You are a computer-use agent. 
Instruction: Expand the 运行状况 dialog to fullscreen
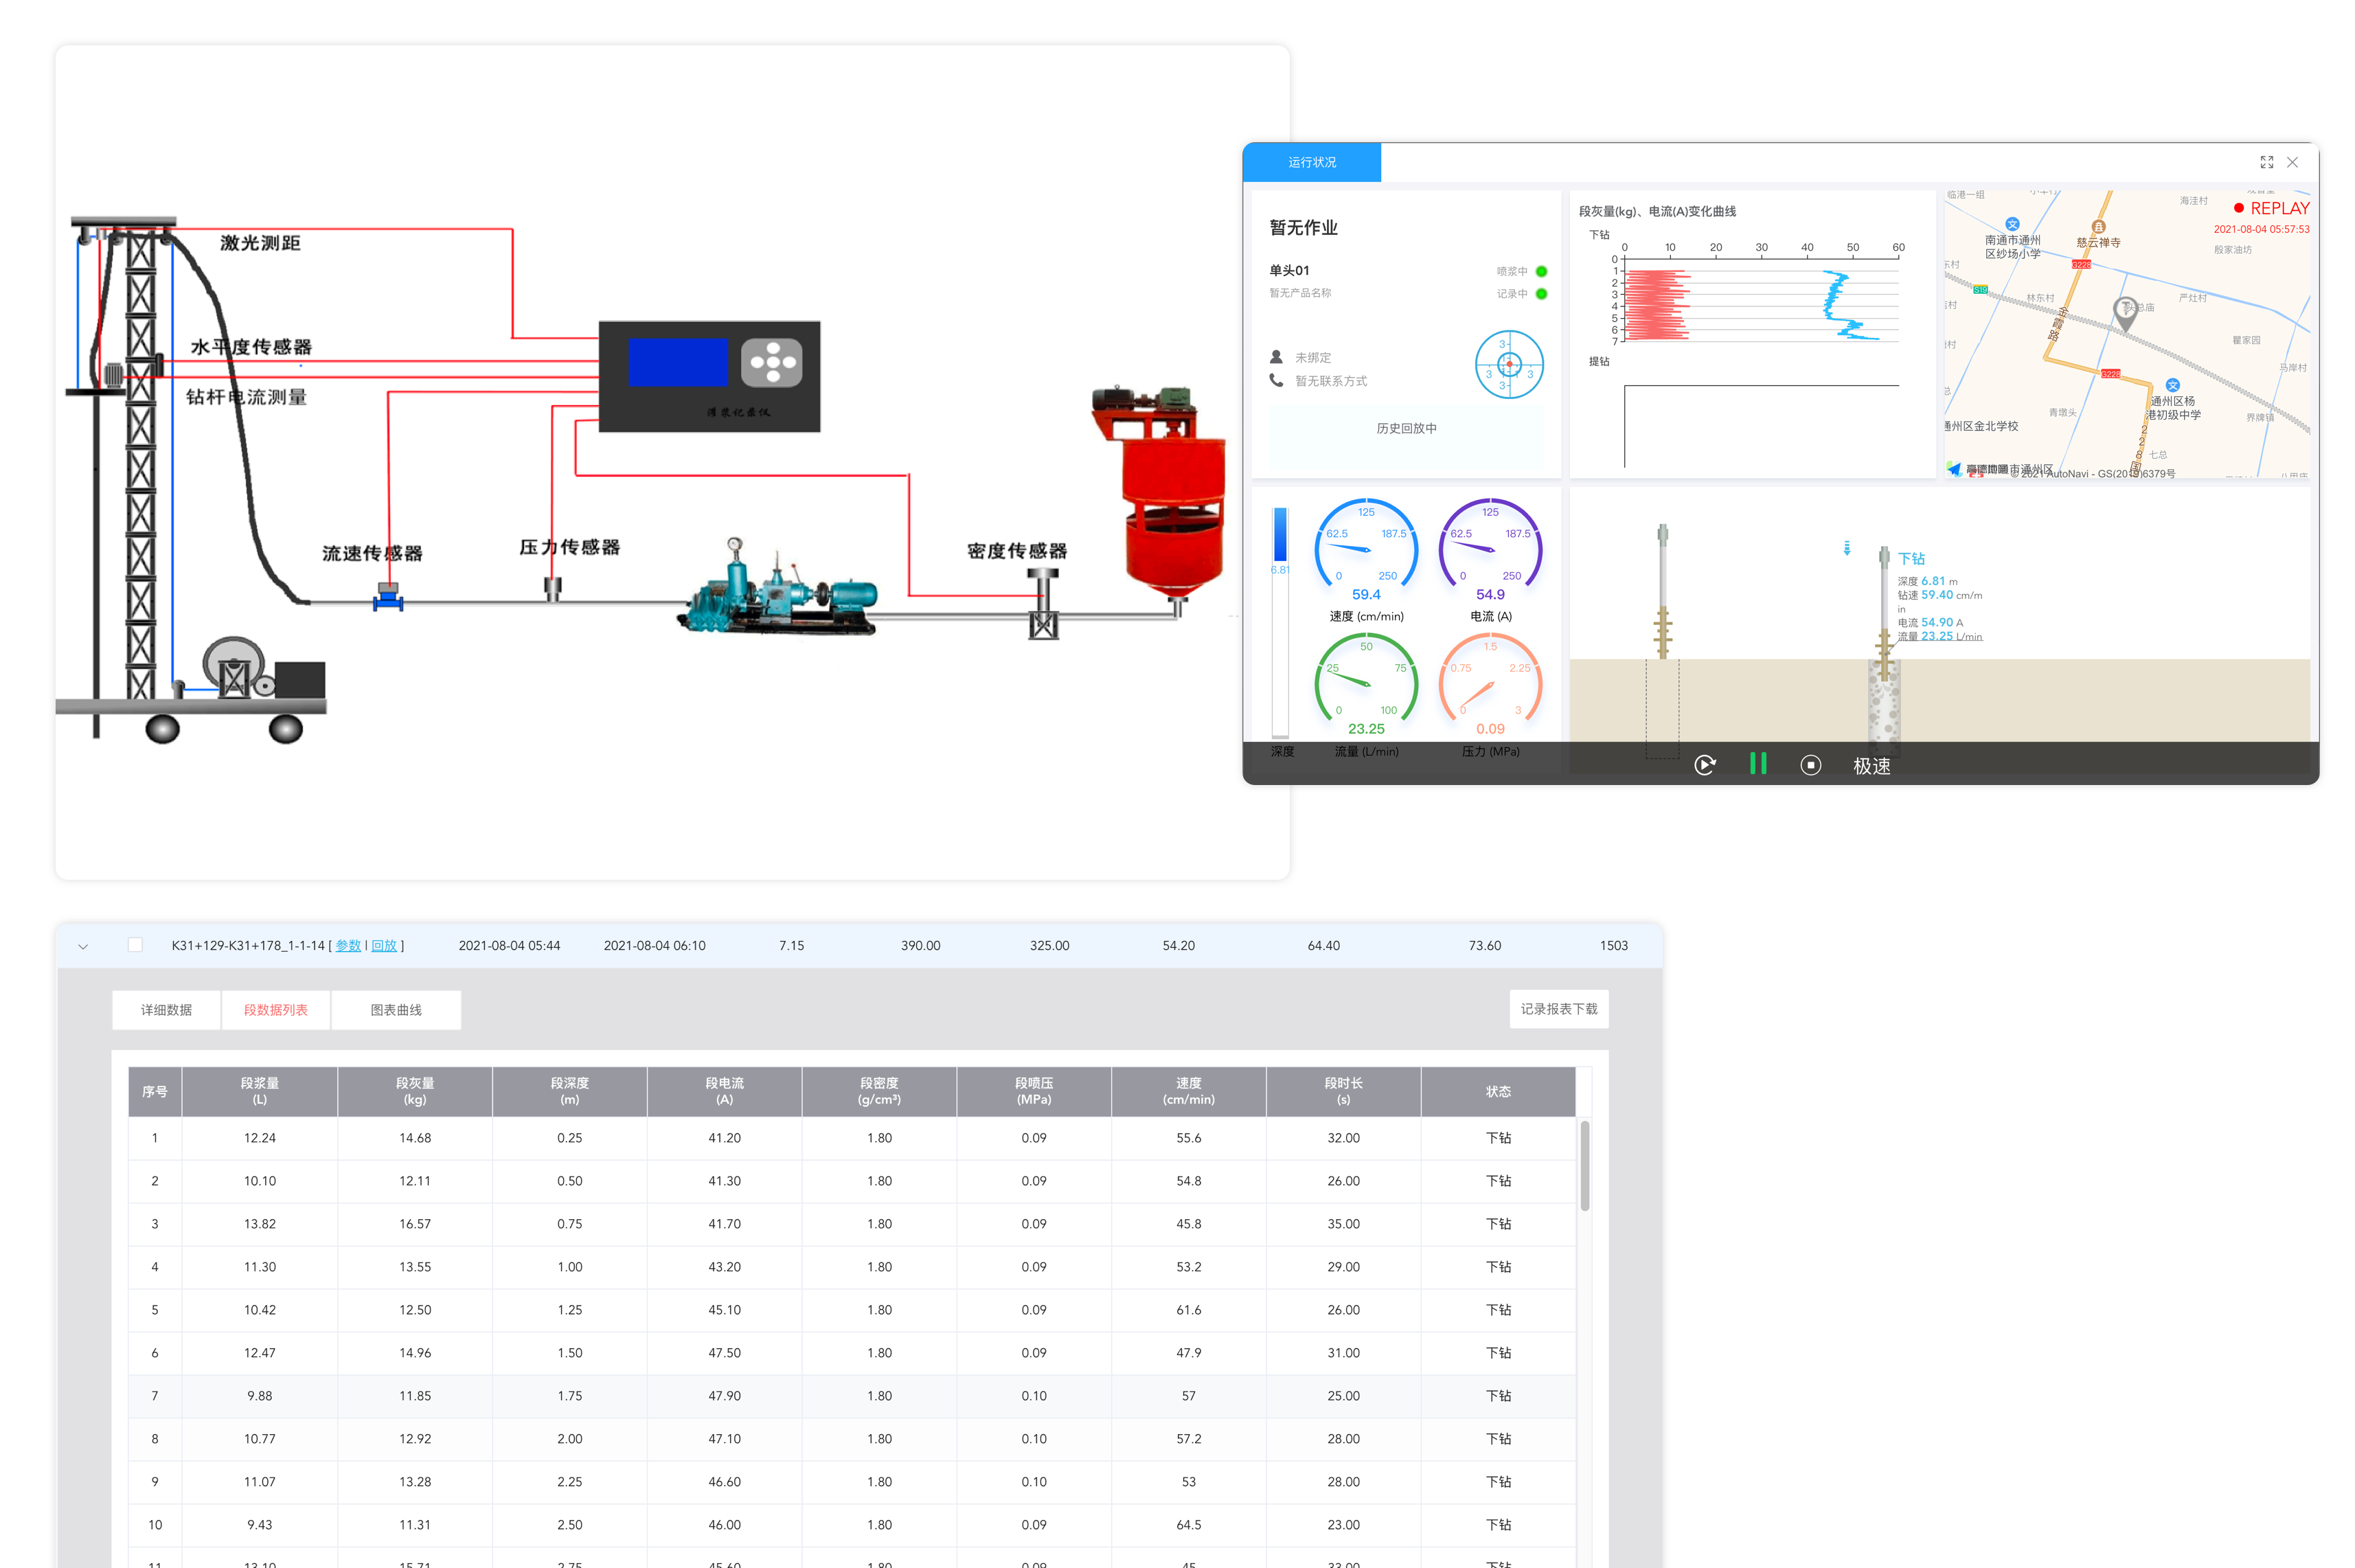[x=2266, y=162]
